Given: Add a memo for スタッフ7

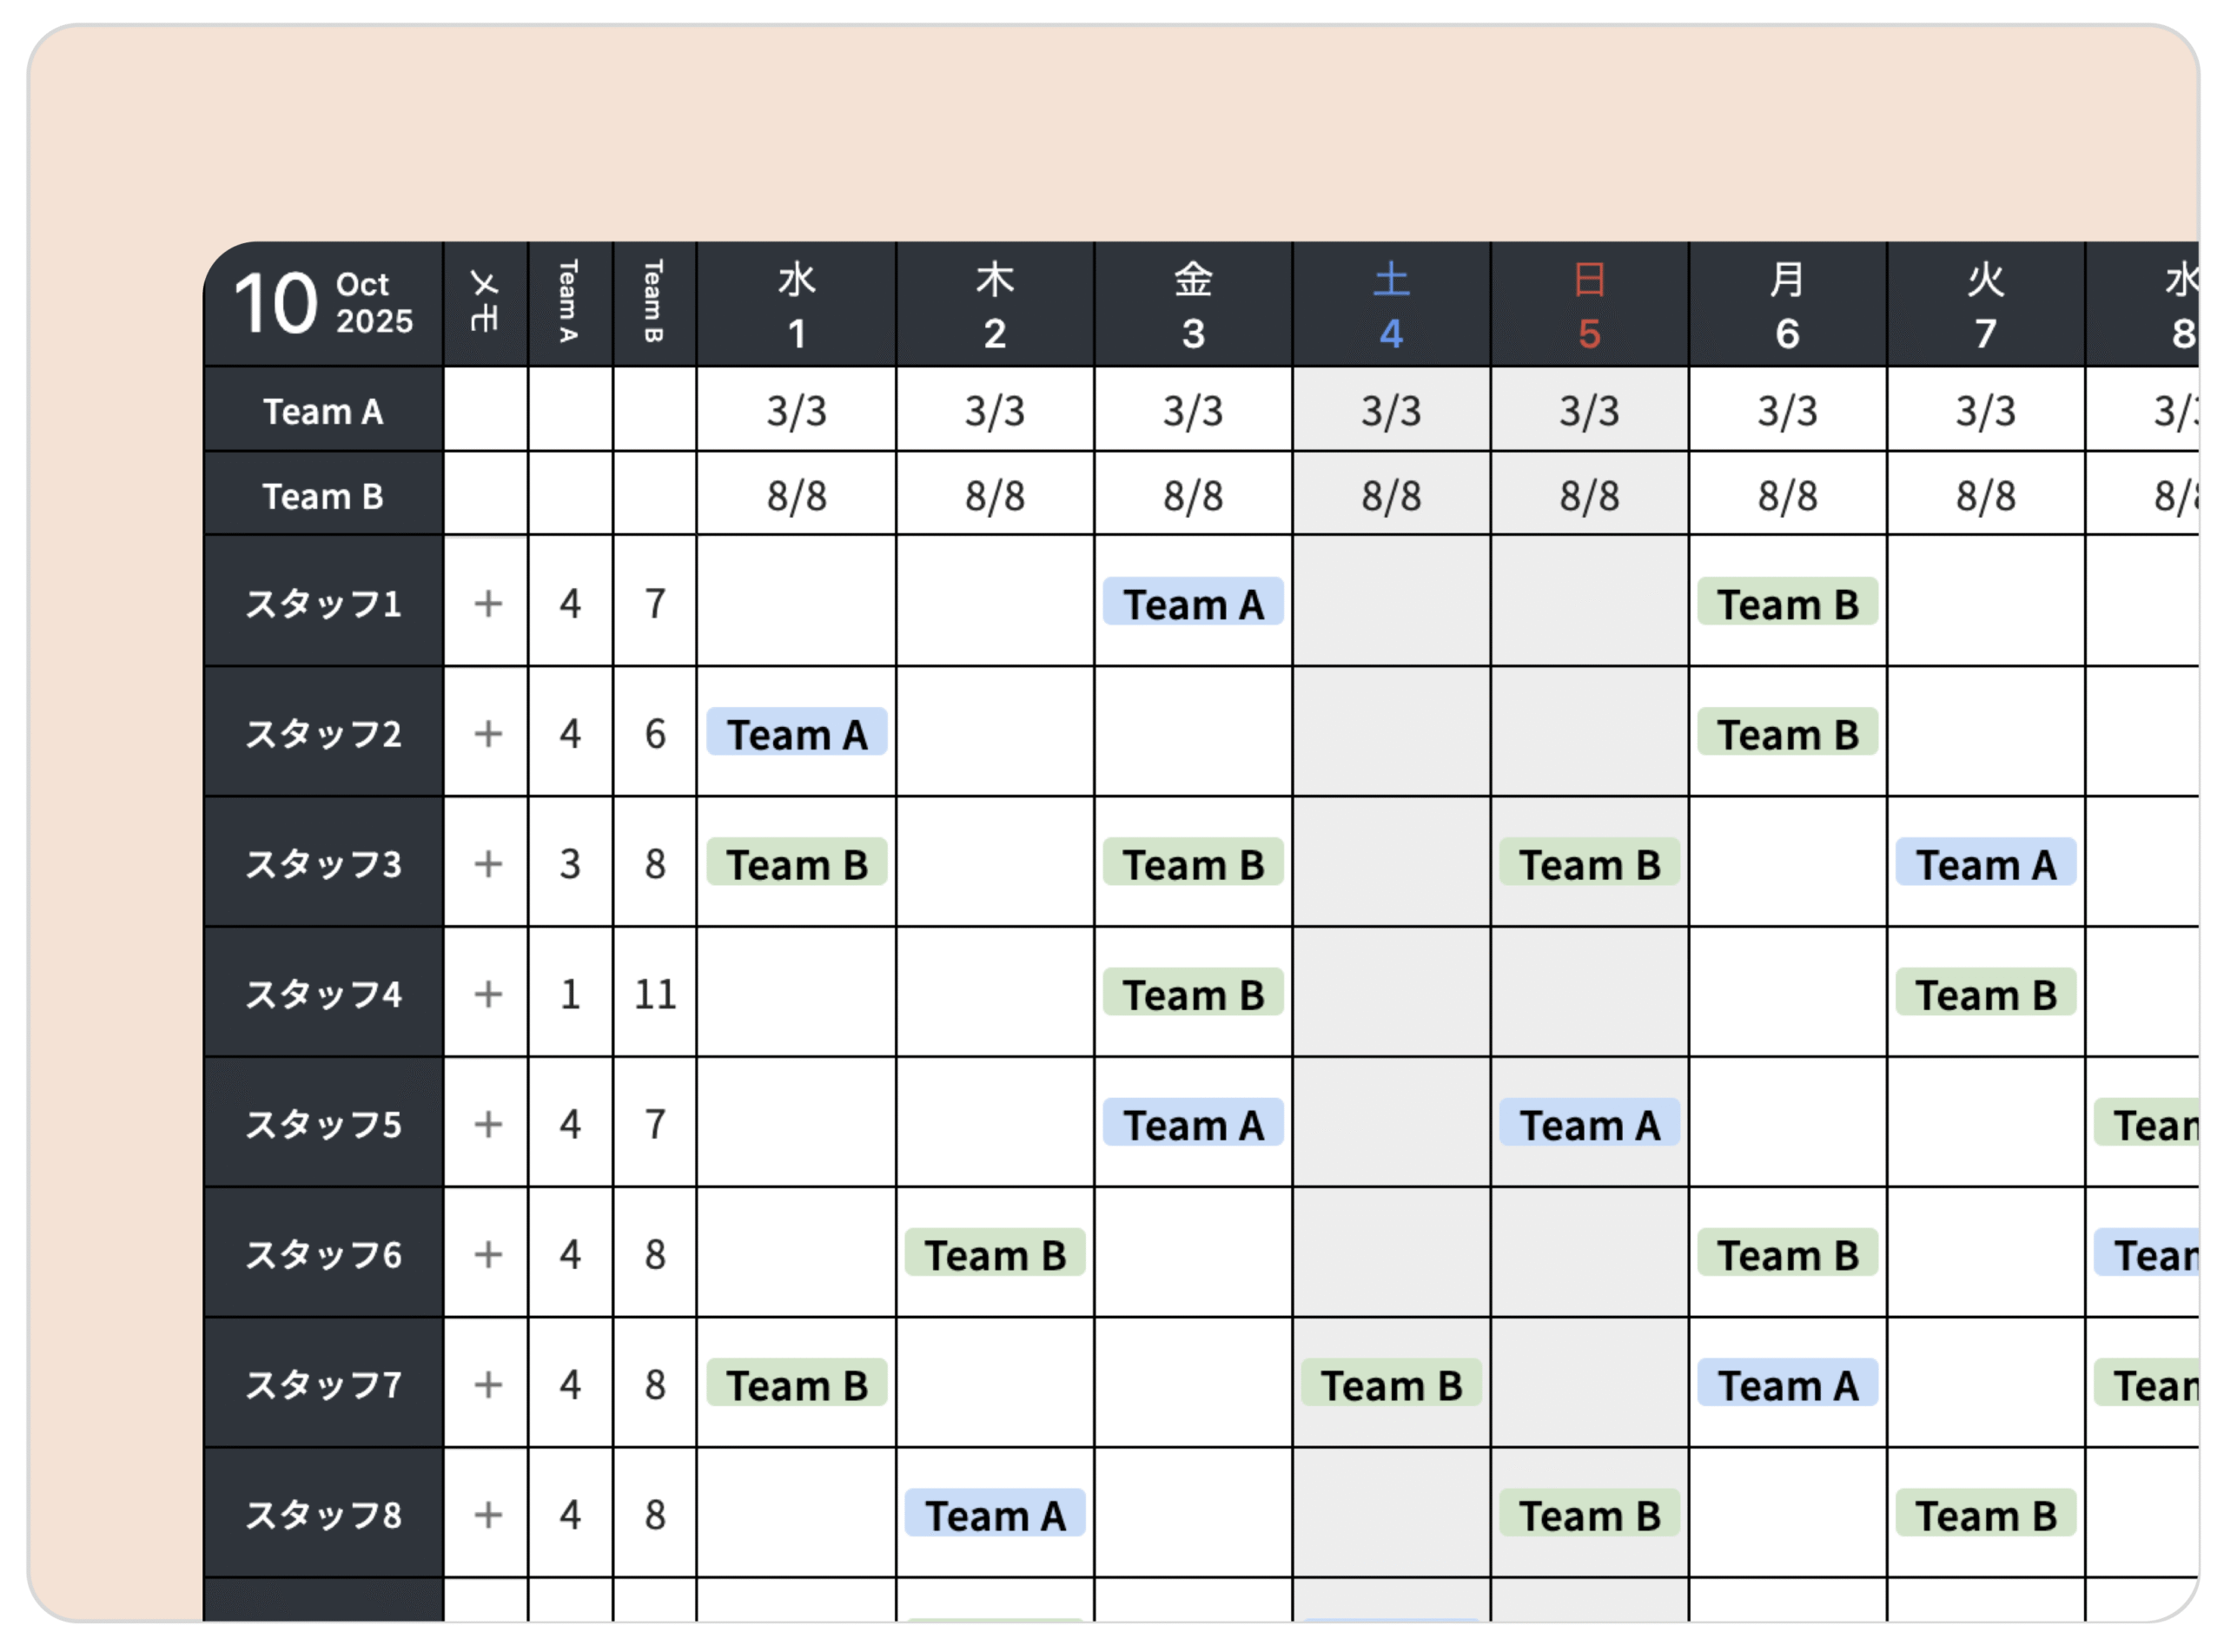Looking at the screenshot, I should 487,1384.
